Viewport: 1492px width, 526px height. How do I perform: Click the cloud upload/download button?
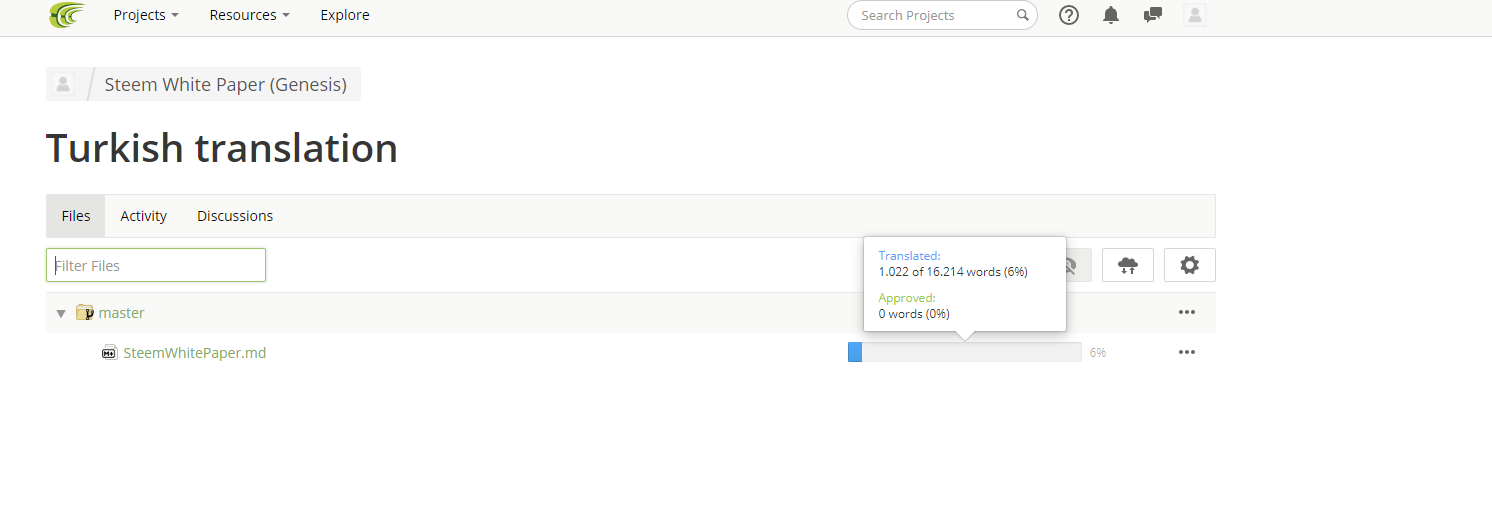point(1128,265)
